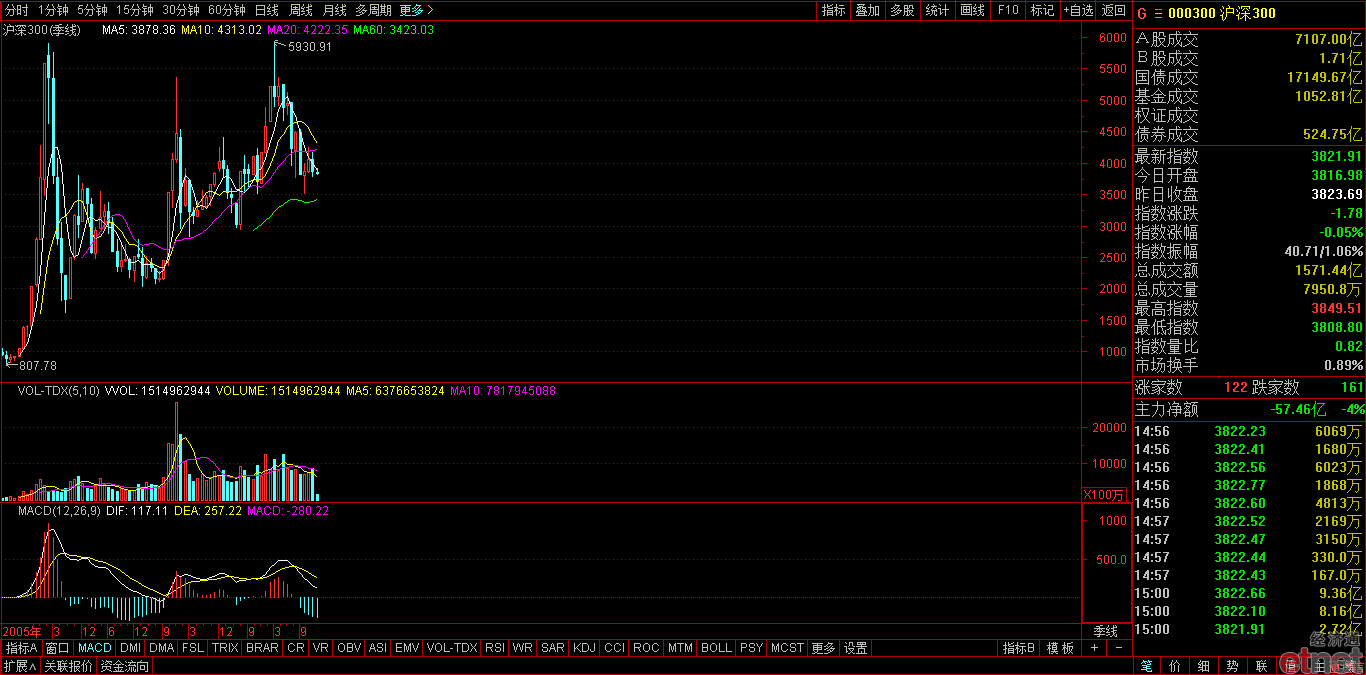Image resolution: width=1366 pixels, height=675 pixels.
Task: Expand the 扩展 panel
Action: pyautogui.click(x=19, y=666)
